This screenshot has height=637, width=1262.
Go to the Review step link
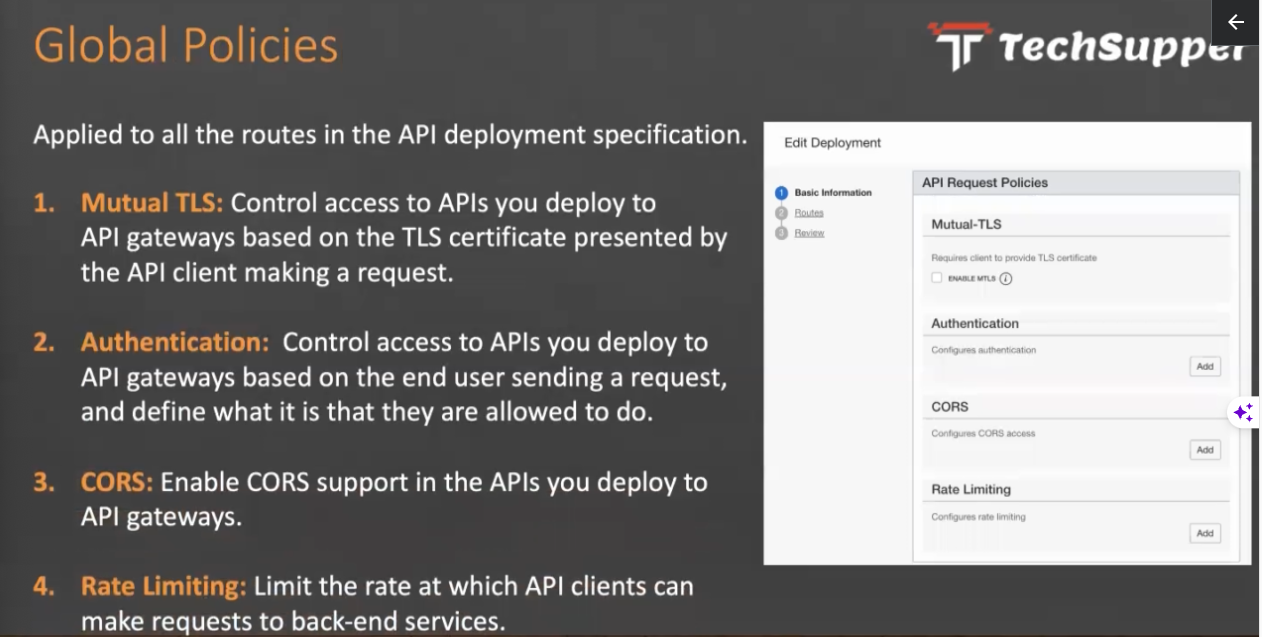809,233
